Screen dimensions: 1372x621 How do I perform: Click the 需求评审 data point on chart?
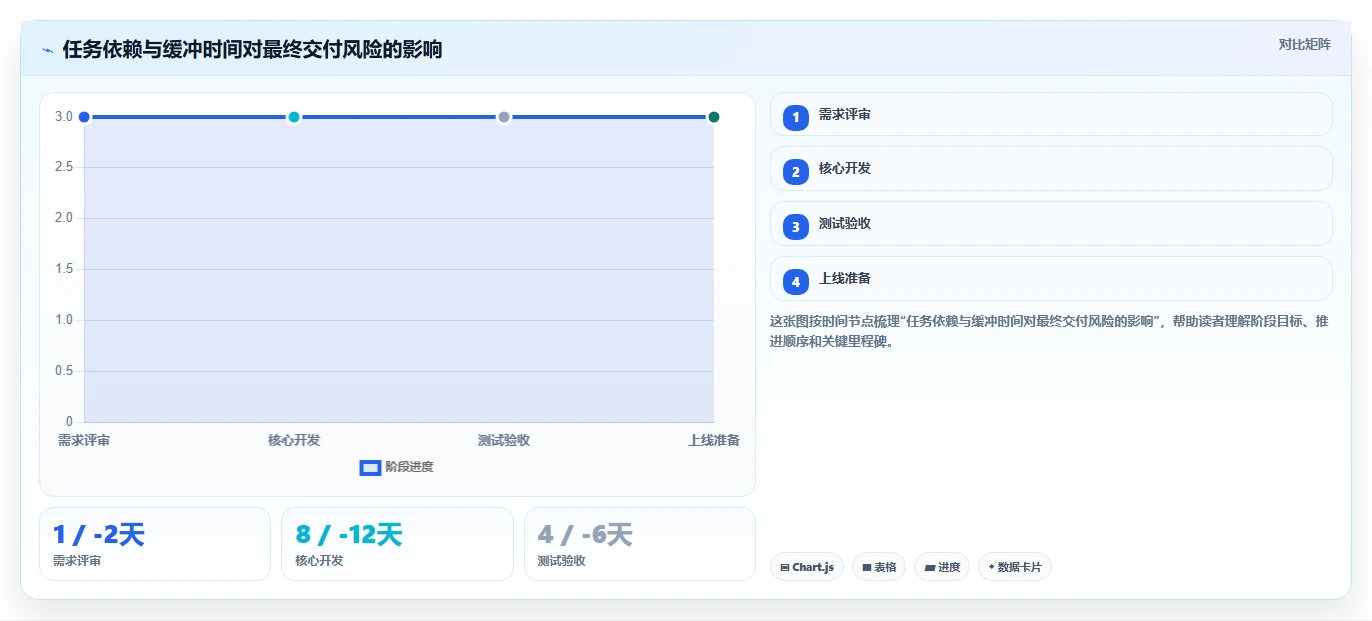tap(84, 117)
